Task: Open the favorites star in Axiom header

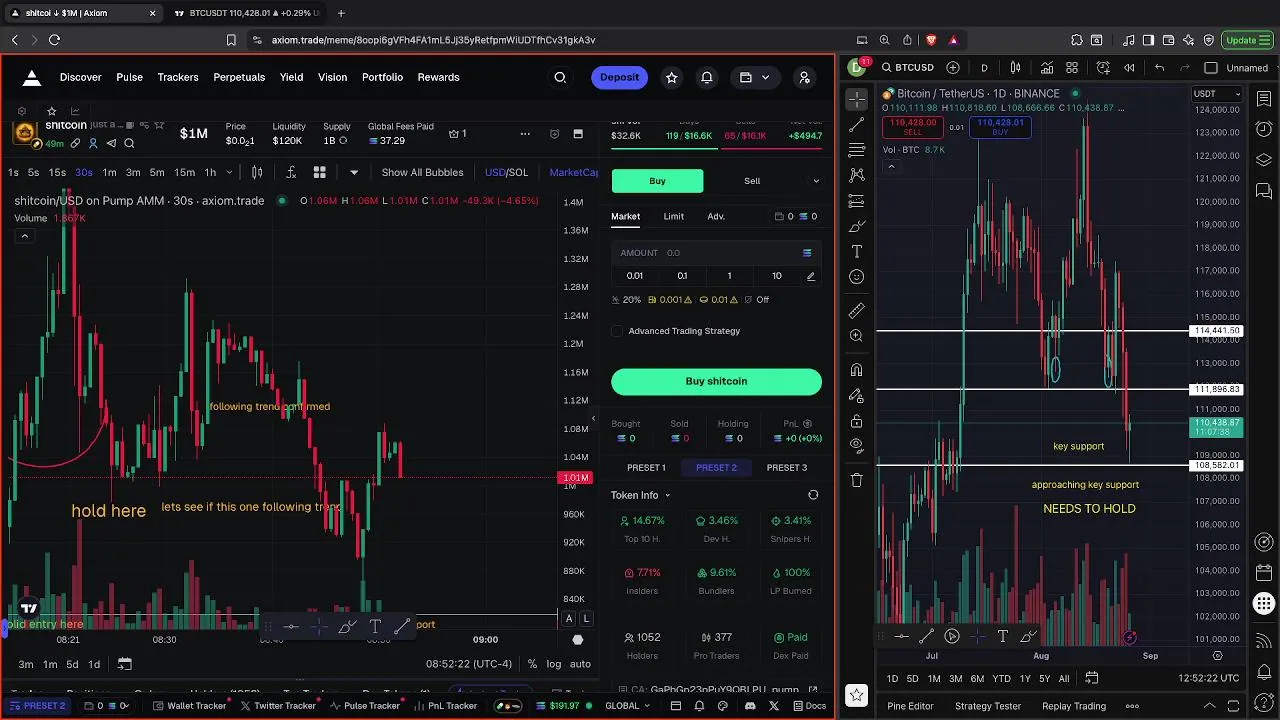Action: [x=671, y=77]
